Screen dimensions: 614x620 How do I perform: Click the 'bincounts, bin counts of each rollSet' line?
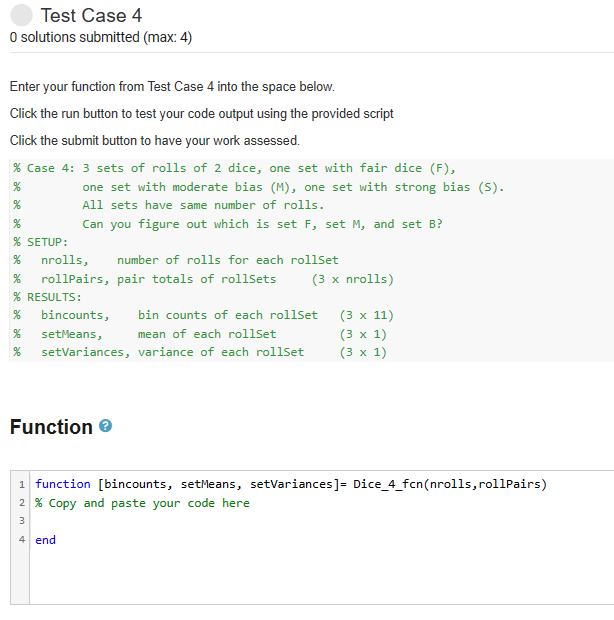click(203, 315)
